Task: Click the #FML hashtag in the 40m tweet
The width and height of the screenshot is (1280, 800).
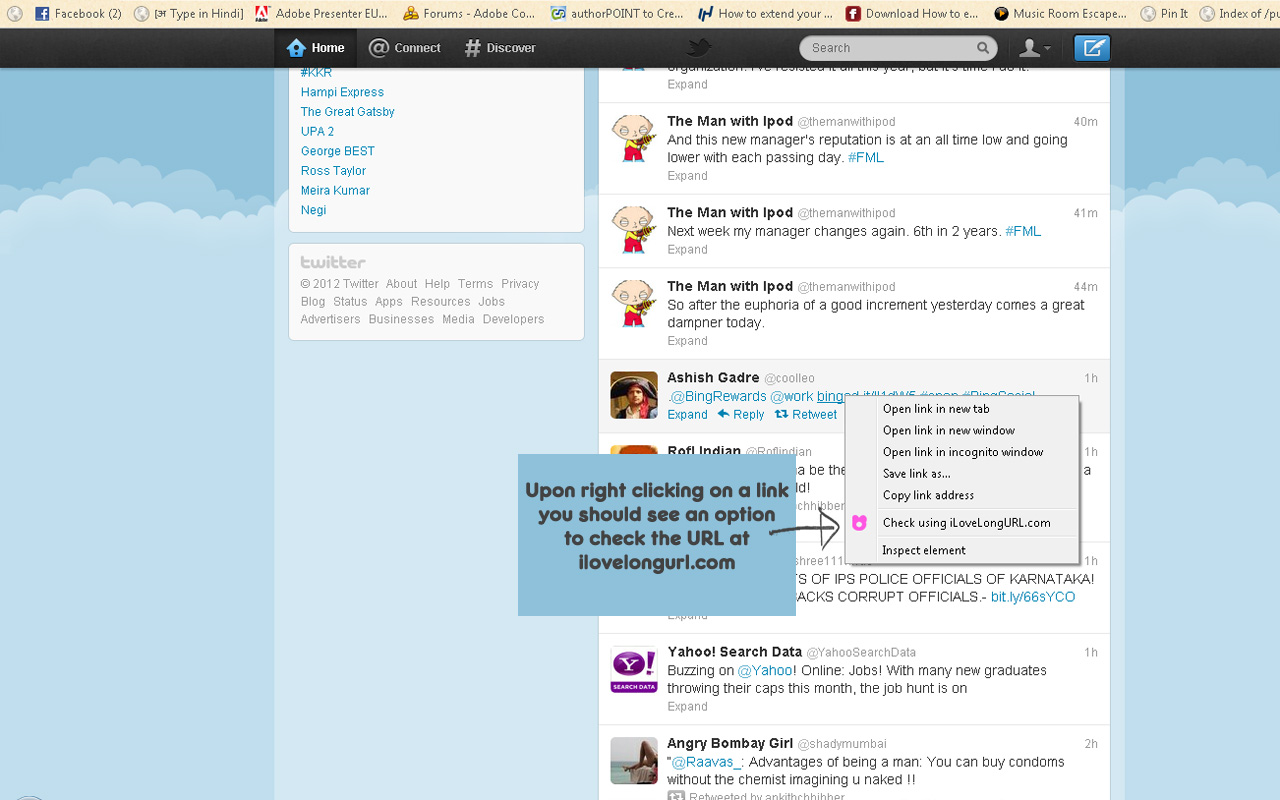Action: click(866, 158)
